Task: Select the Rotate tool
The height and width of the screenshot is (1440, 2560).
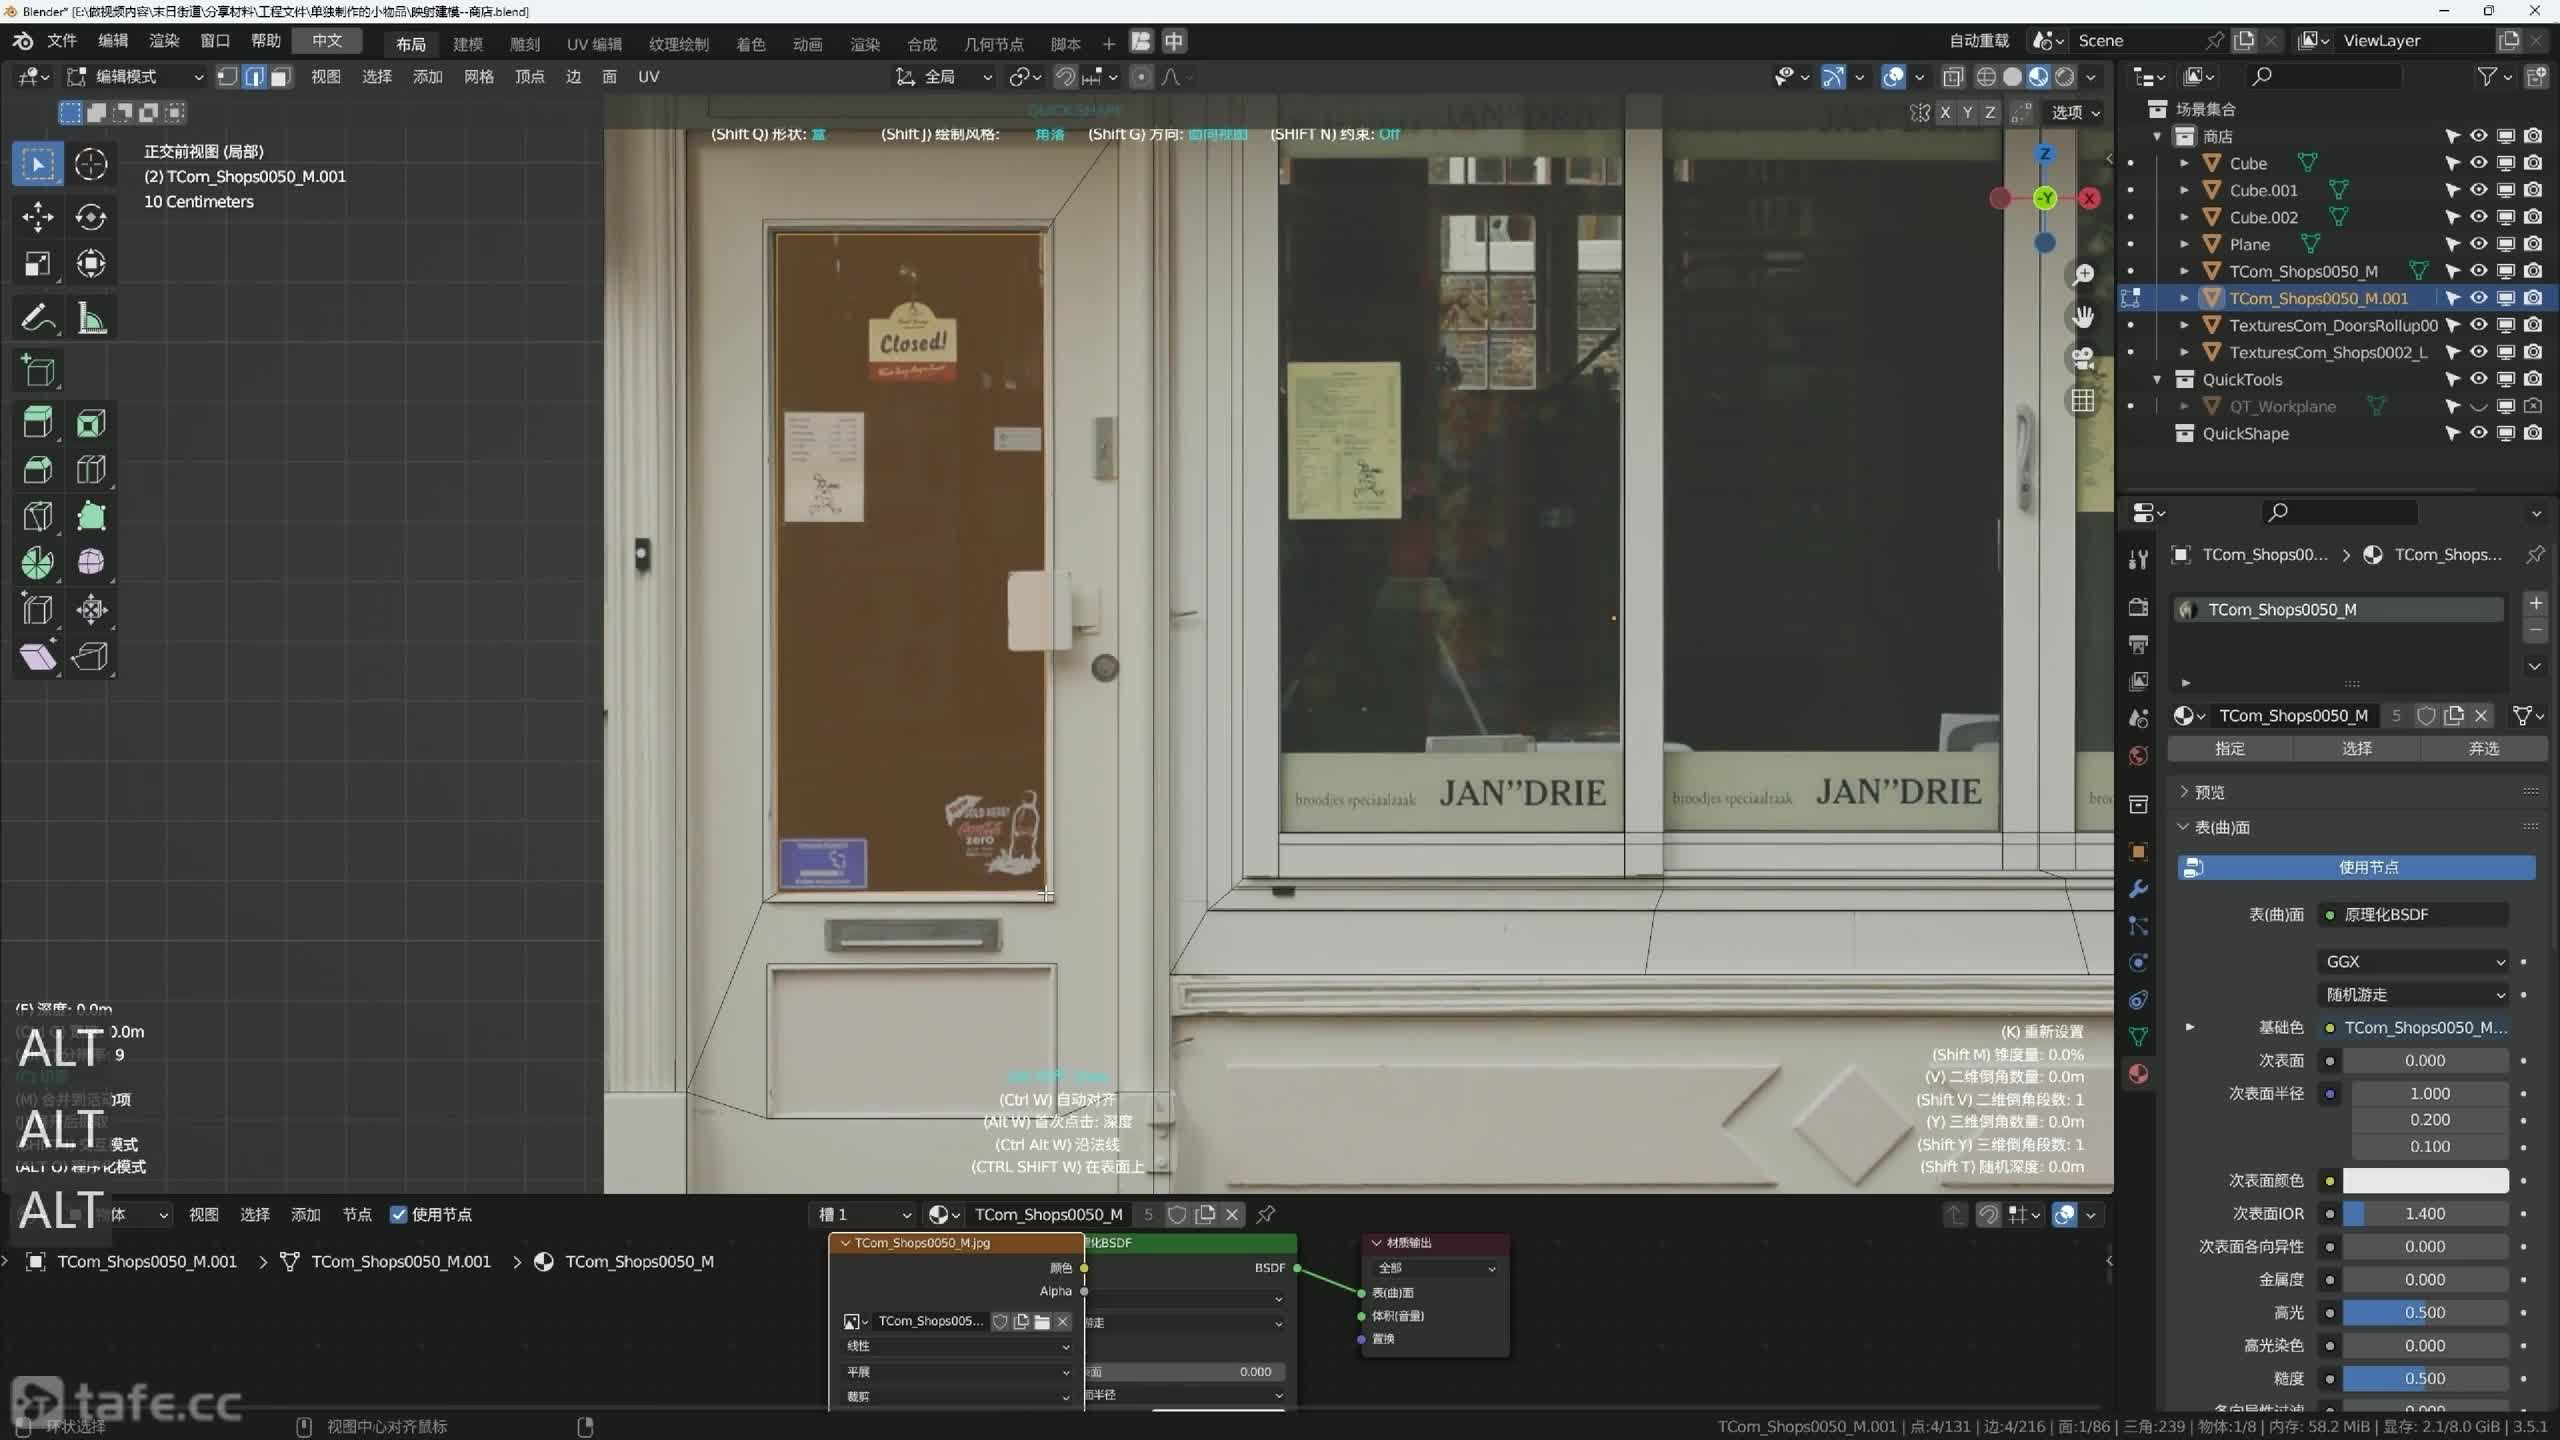Action: coord(91,217)
